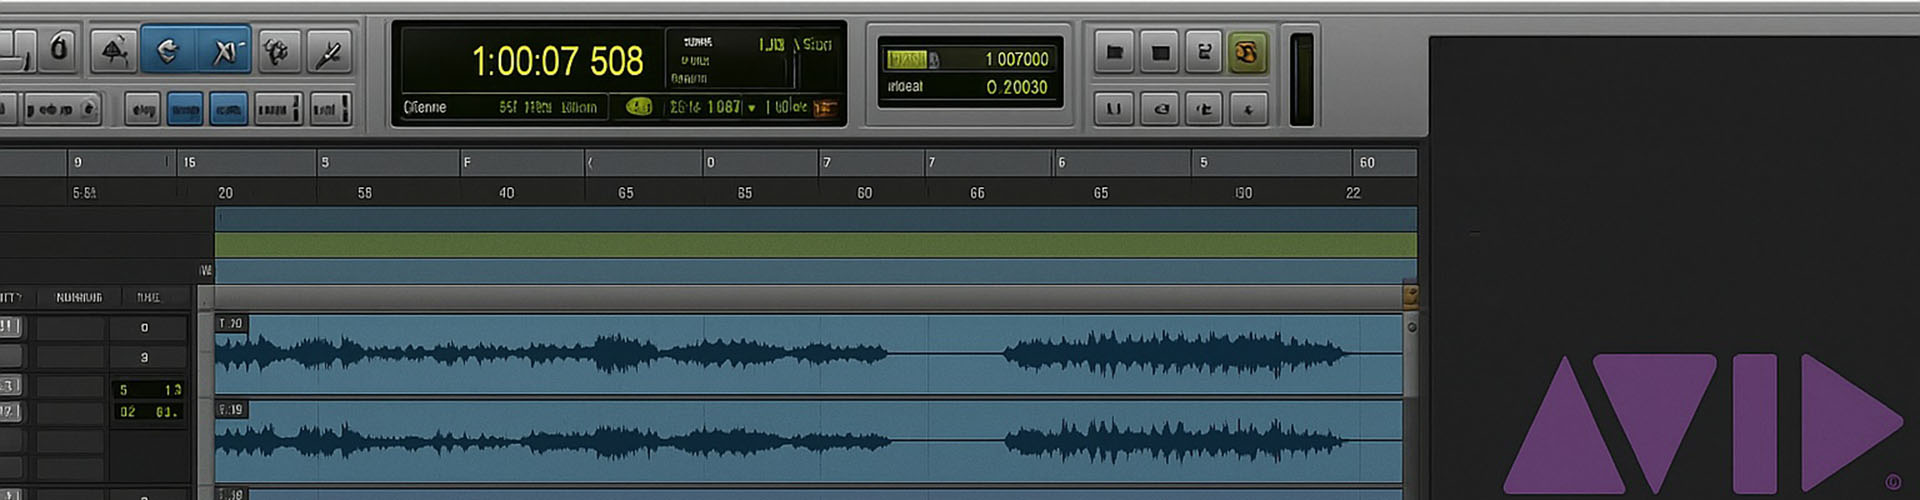This screenshot has height=500, width=1920.
Task: Click the main counter showing 1:00:07 508
Action: tap(557, 62)
